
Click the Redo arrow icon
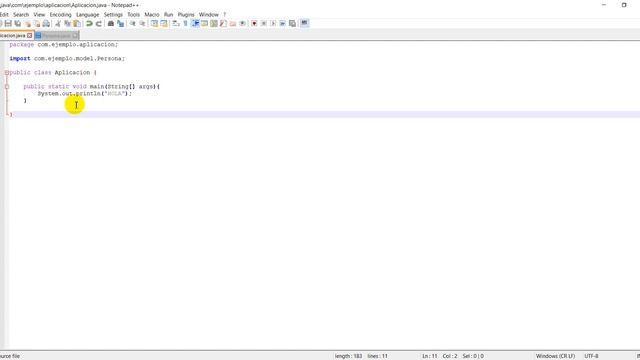(x=98, y=24)
